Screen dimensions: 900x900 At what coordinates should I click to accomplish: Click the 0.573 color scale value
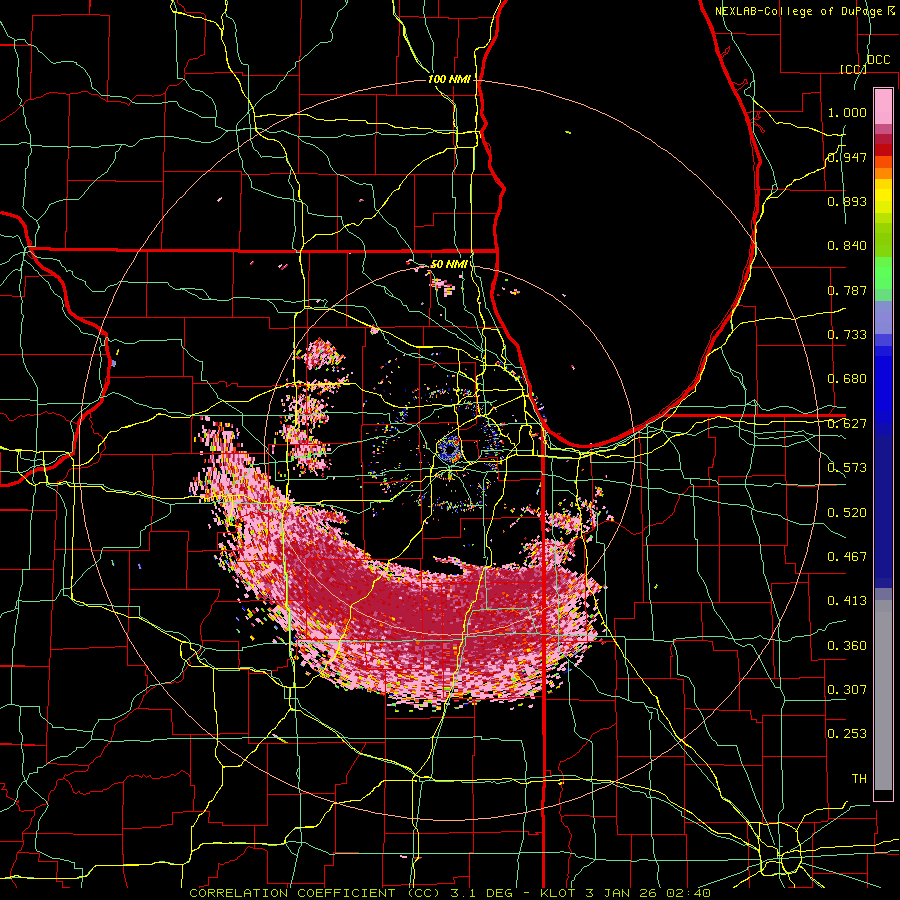click(x=847, y=468)
